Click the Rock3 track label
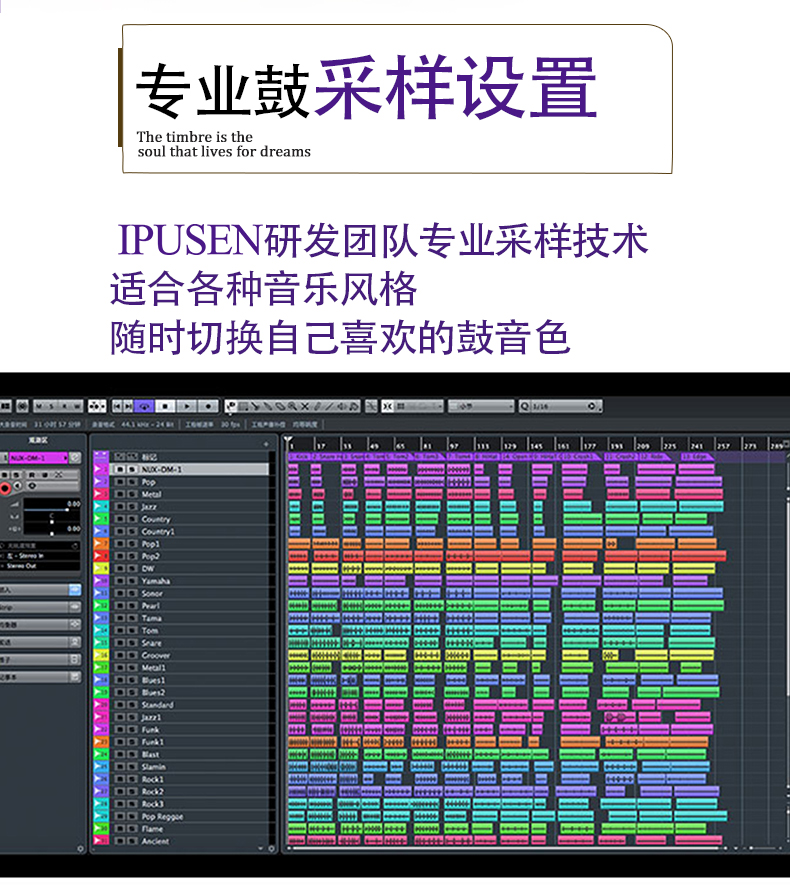 pos(153,804)
